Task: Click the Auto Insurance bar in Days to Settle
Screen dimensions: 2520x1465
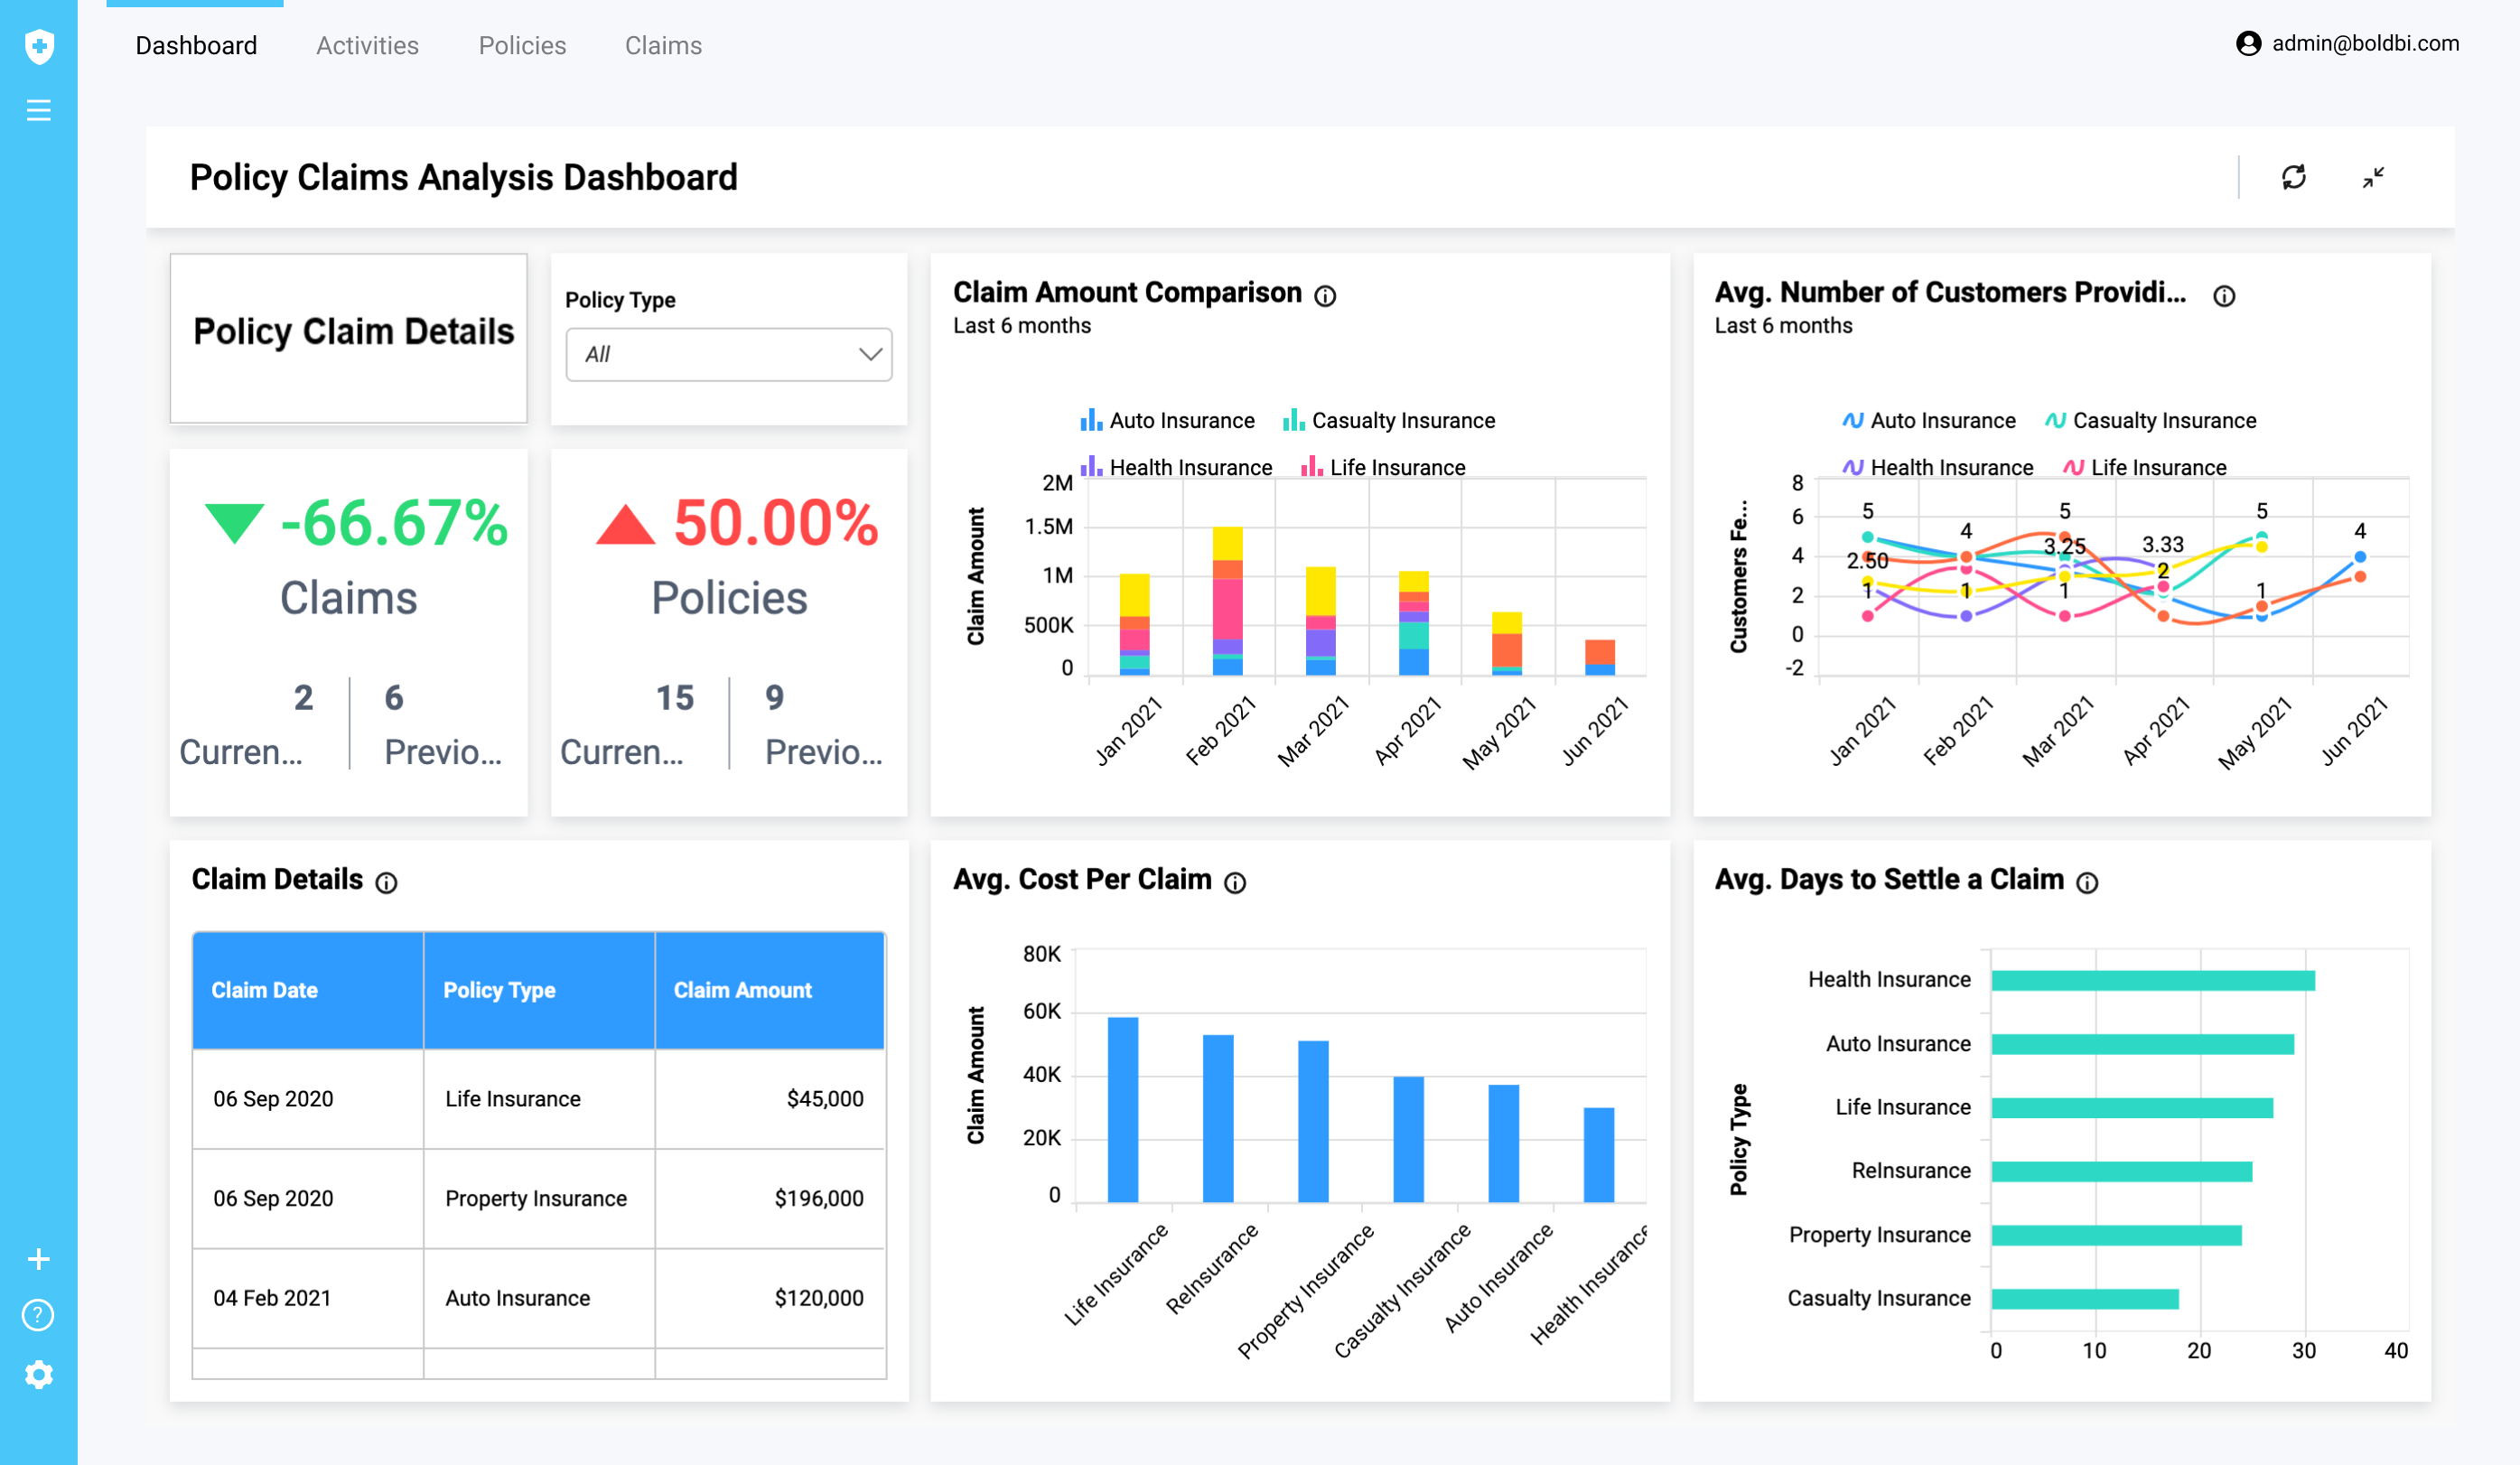Action: 2143,1045
